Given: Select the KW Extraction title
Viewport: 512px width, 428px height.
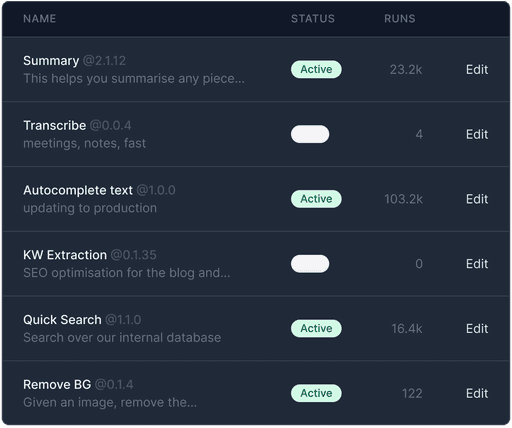Looking at the screenshot, I should (x=65, y=255).
